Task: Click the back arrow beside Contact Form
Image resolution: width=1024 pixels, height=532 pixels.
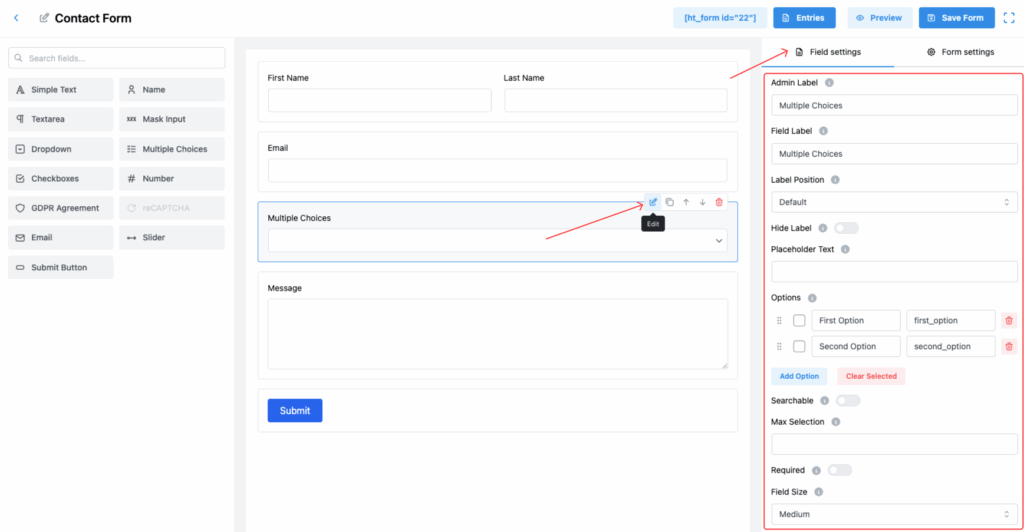Action: click(x=16, y=18)
